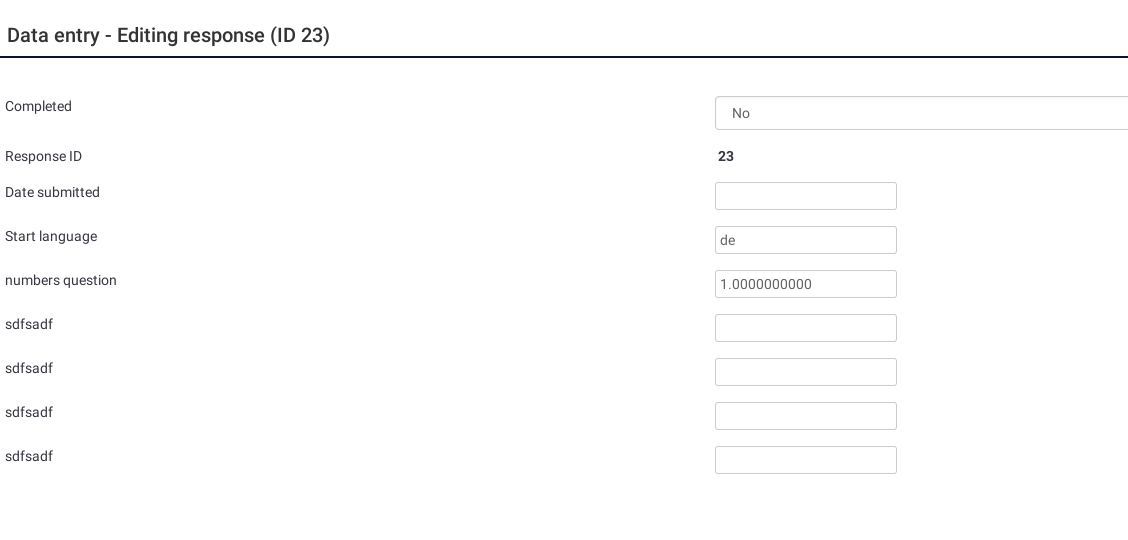
Task: Click the third sdfsadf label
Action: (x=29, y=412)
